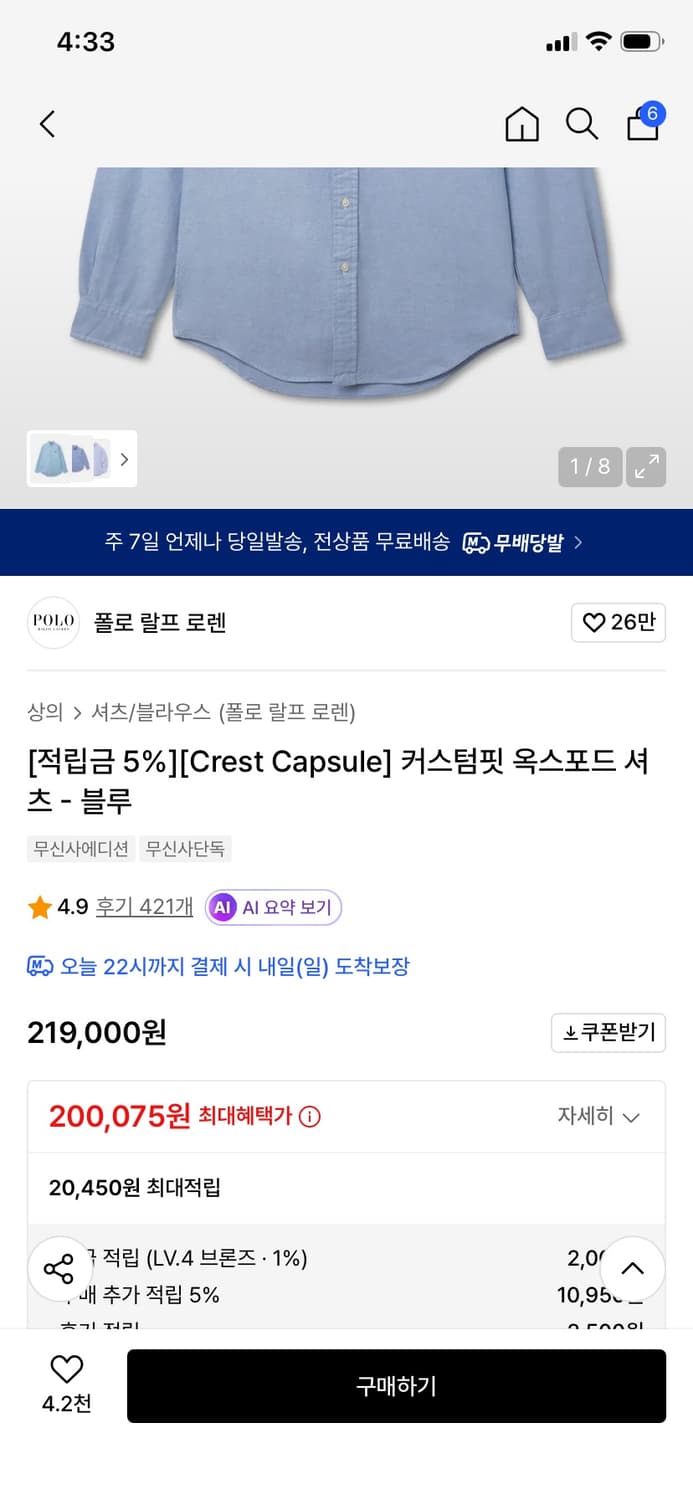
Task: Open the 후기 421개 reviews link
Action: click(x=143, y=906)
